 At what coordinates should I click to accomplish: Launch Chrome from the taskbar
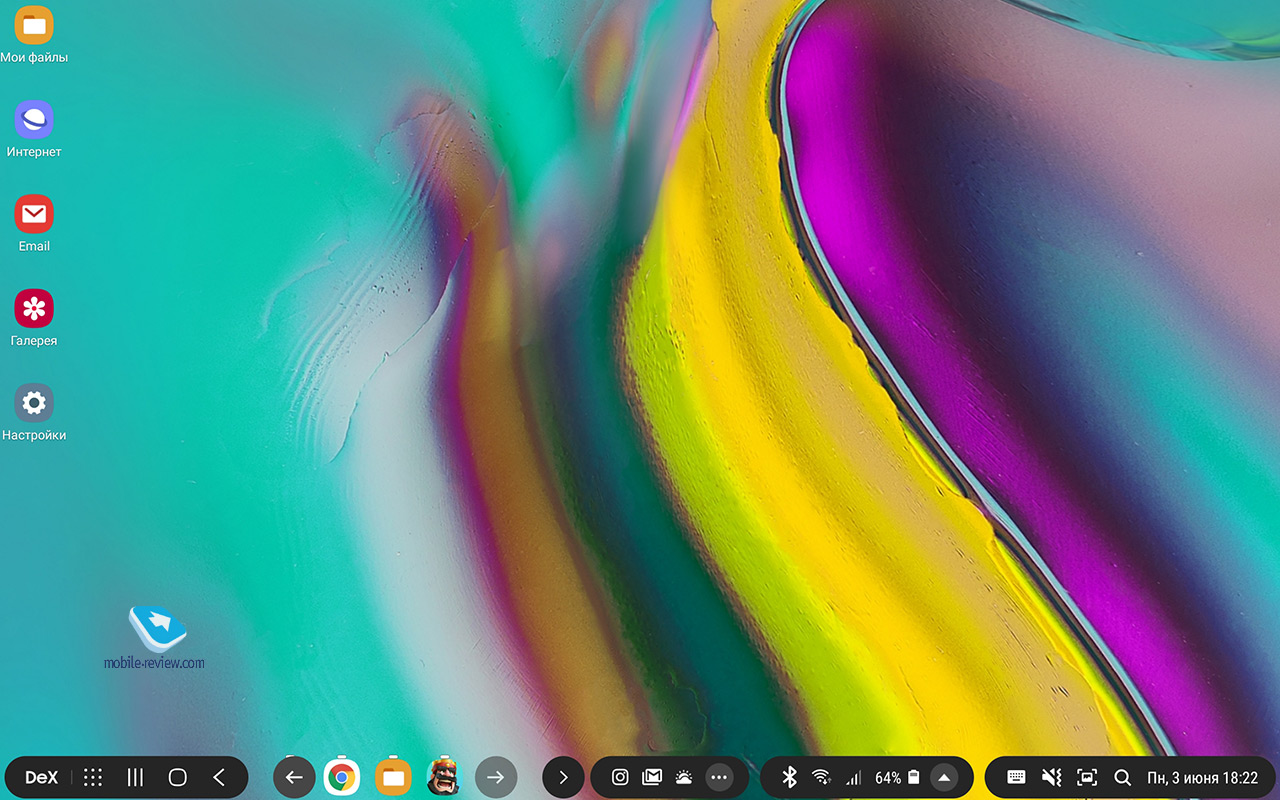pyautogui.click(x=342, y=777)
